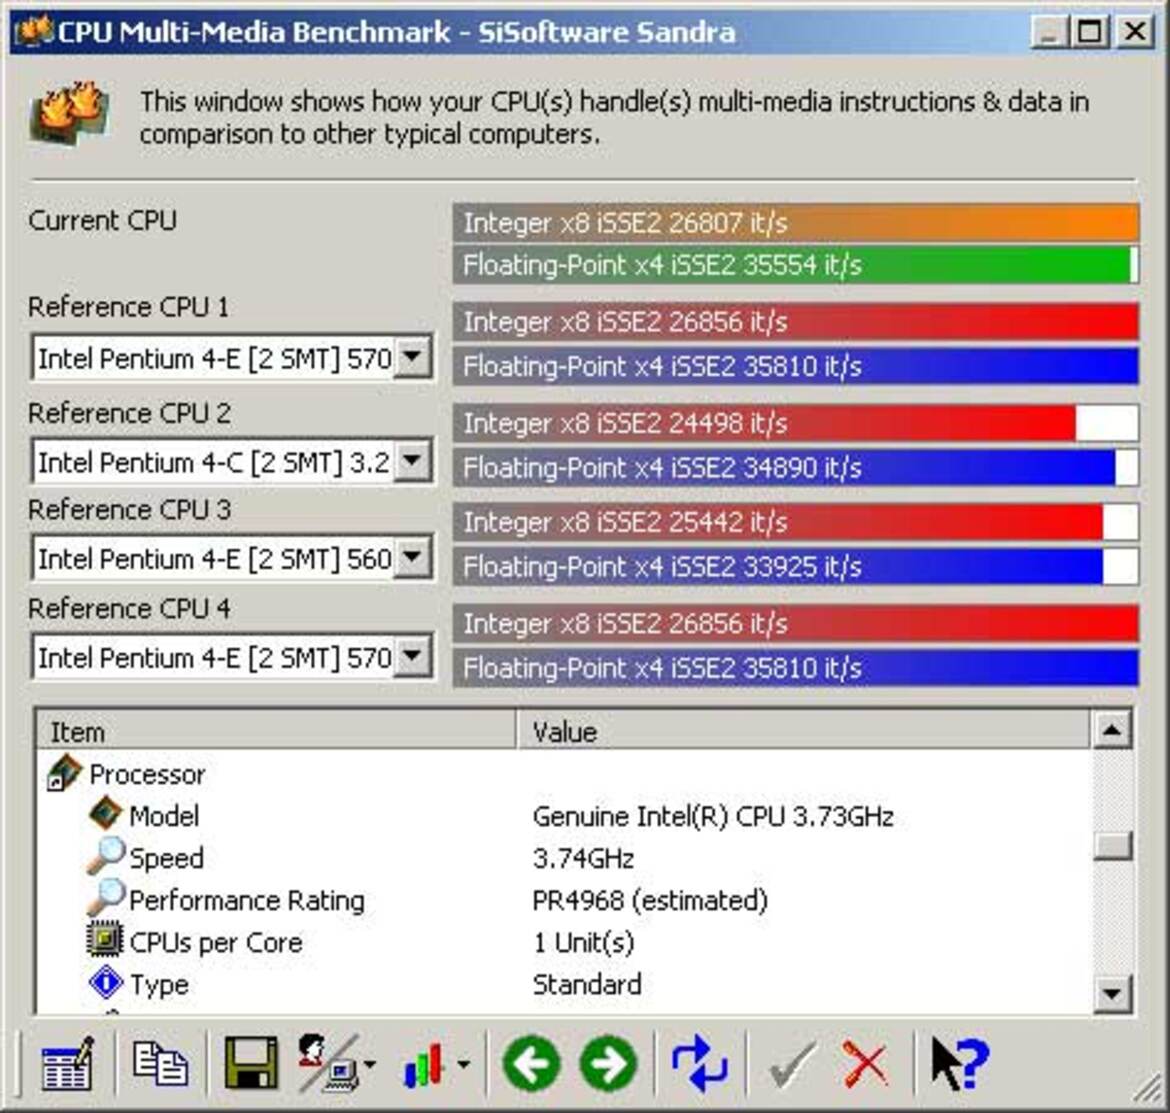
Task: Select the Processor tree row
Action: 147,774
